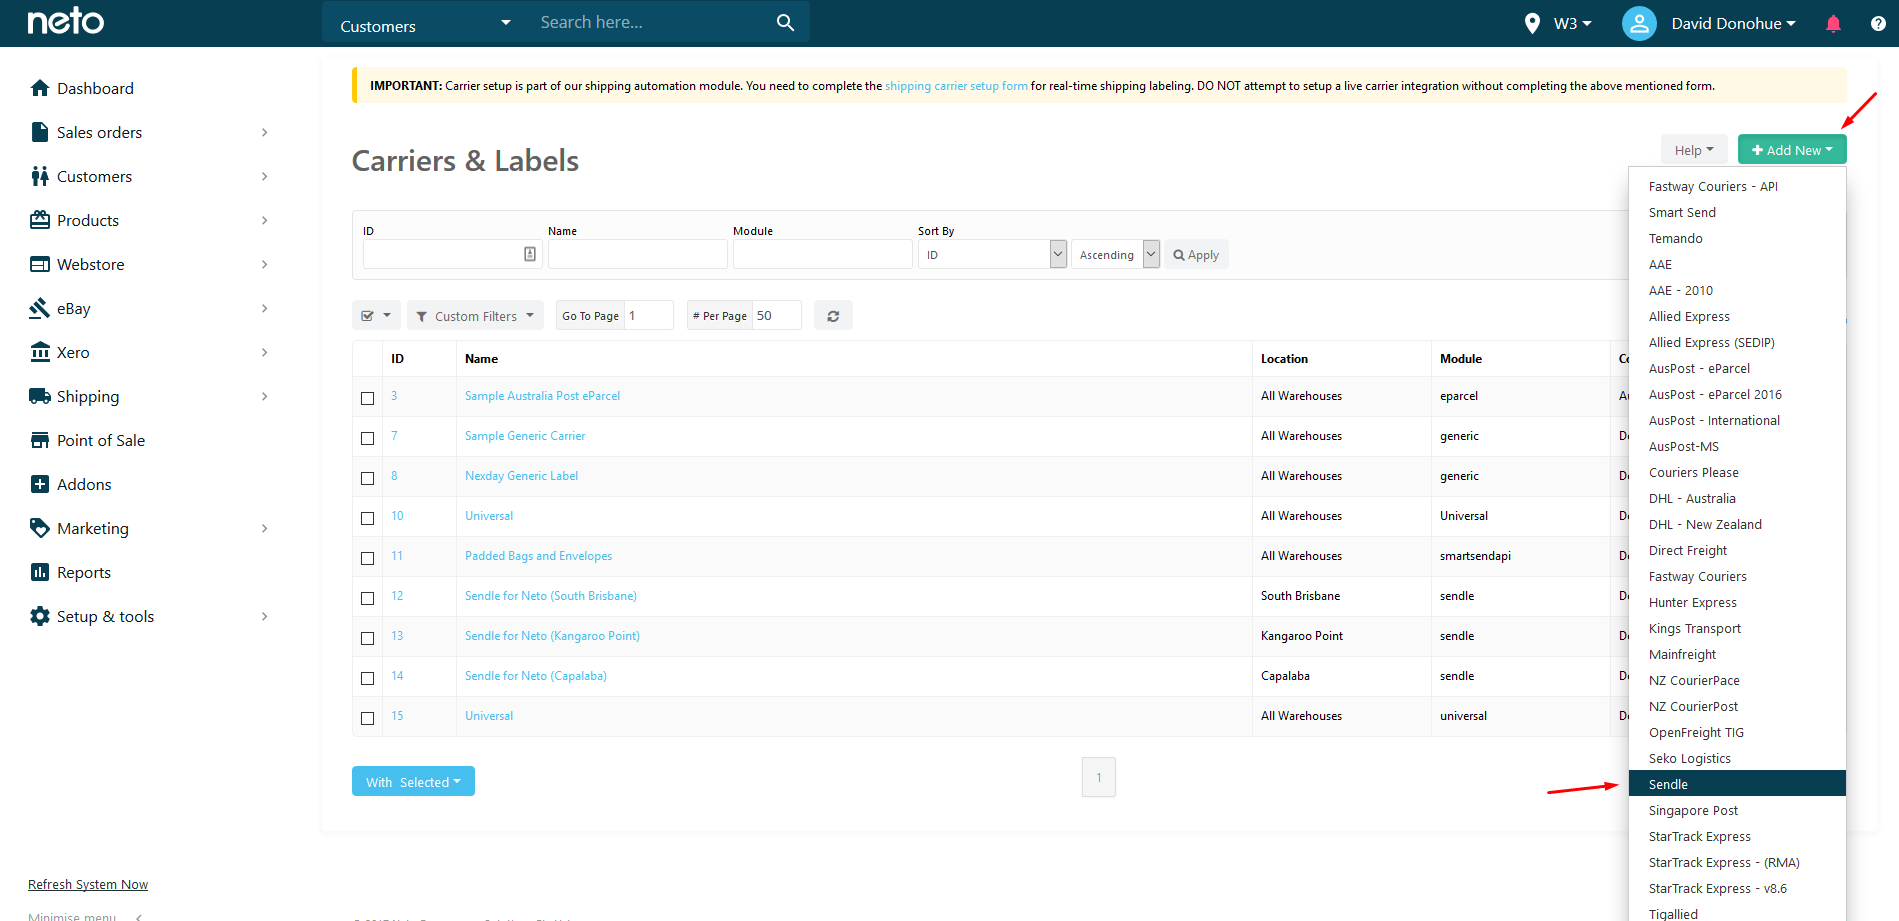This screenshot has width=1899, height=921.
Task: Click the Webstore window icon
Action: point(40,264)
